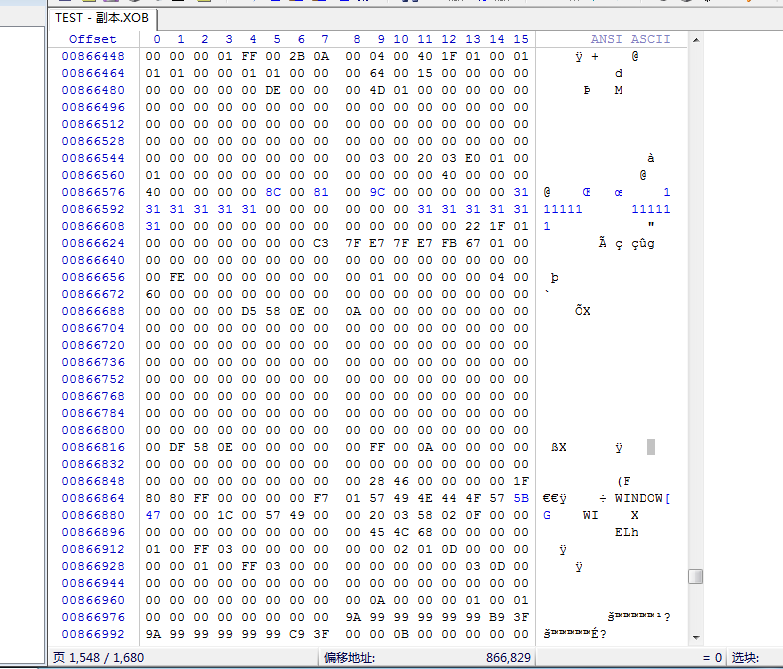
Task: Select offset 00866864 in the Offset column
Action: click(x=93, y=498)
